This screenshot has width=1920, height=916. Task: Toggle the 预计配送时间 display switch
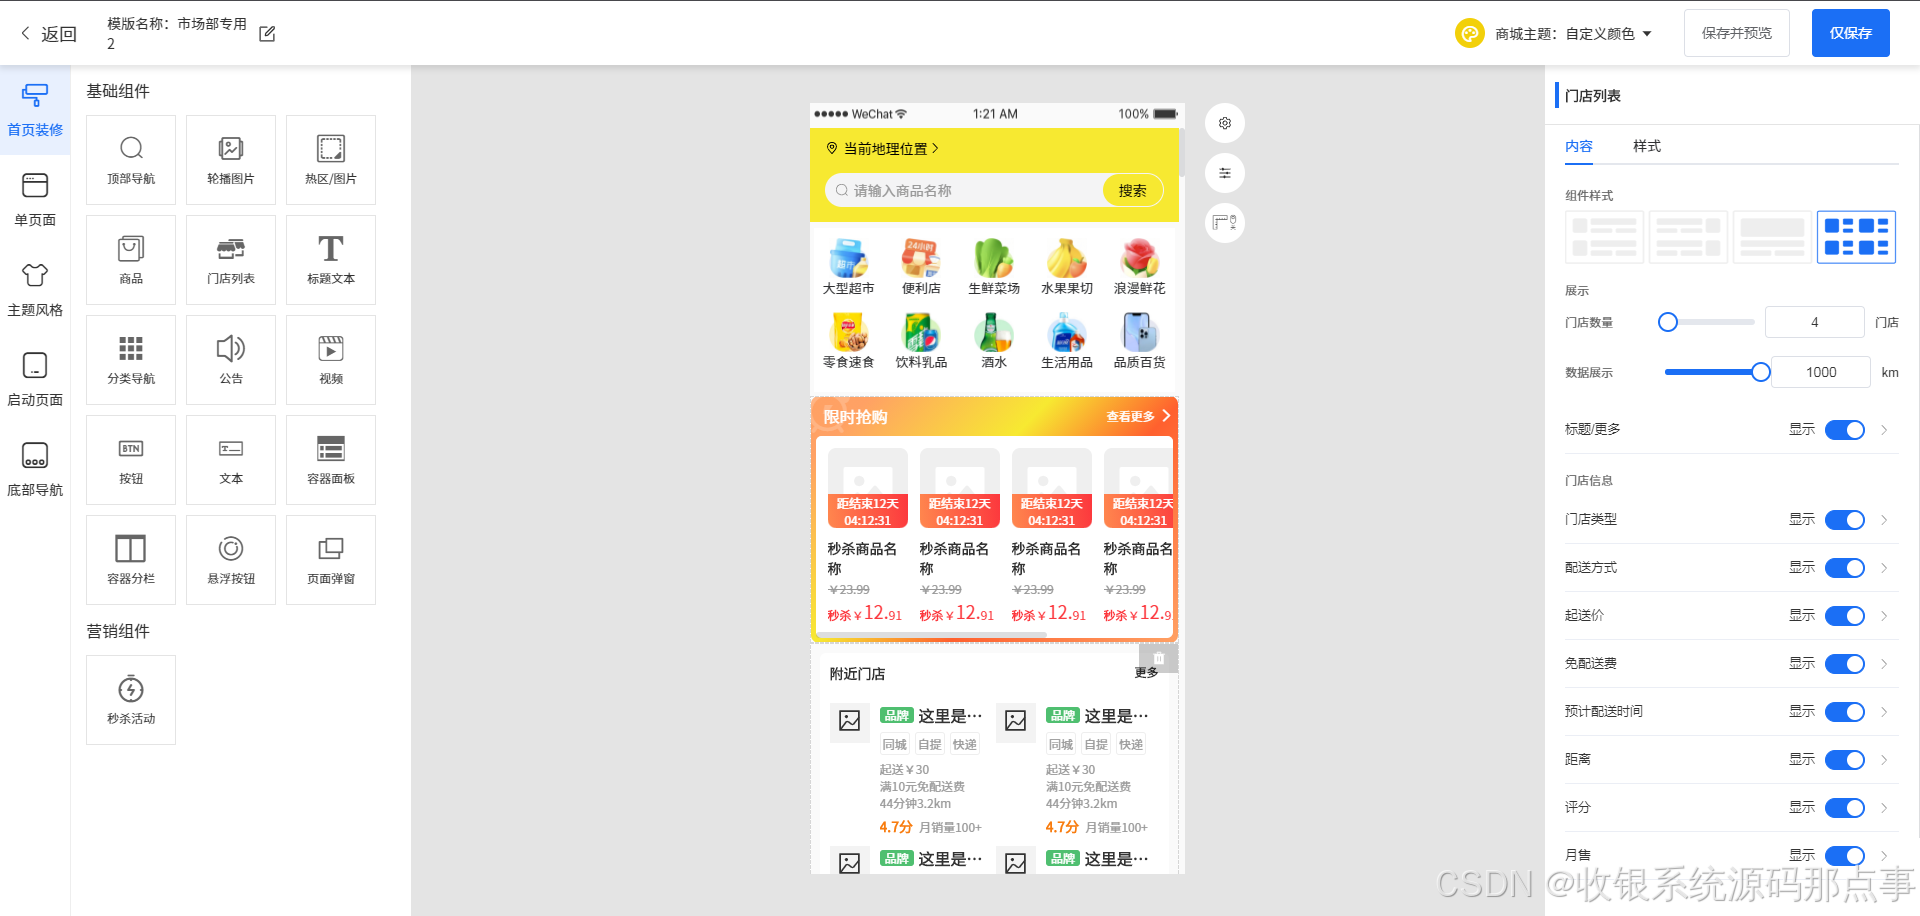(x=1845, y=712)
